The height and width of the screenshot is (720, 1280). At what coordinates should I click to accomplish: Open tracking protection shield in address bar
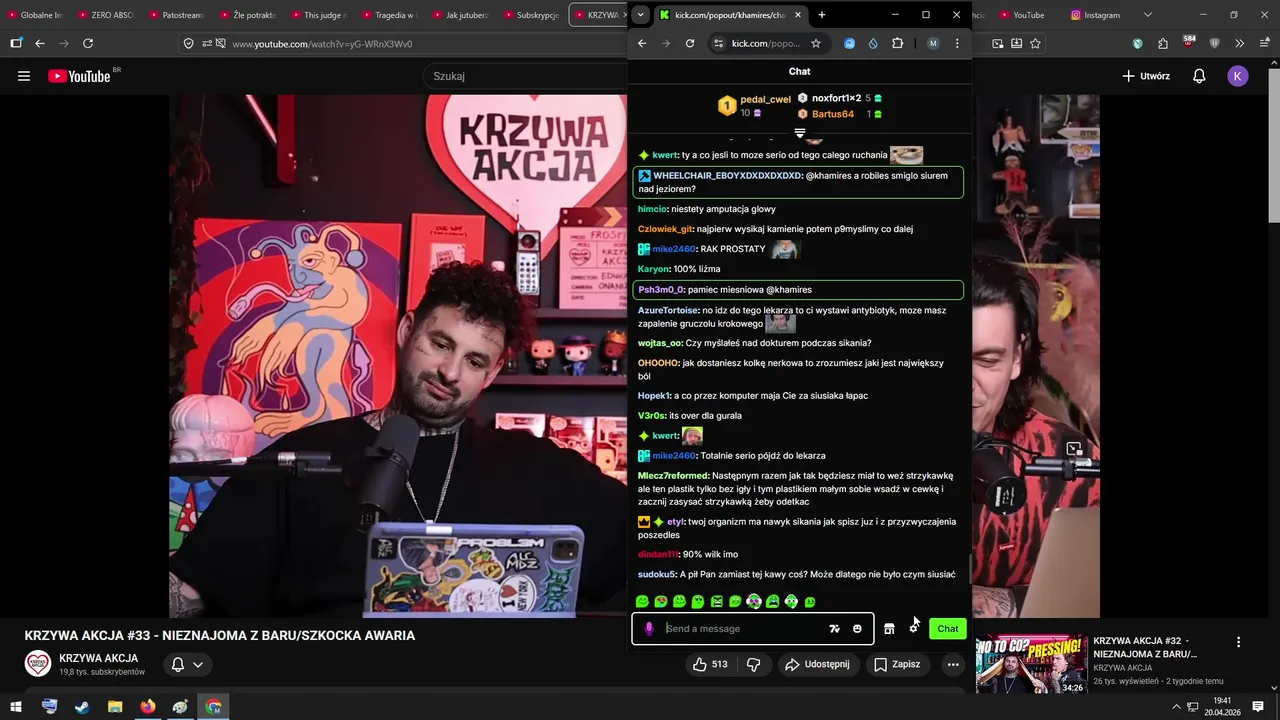tap(189, 44)
